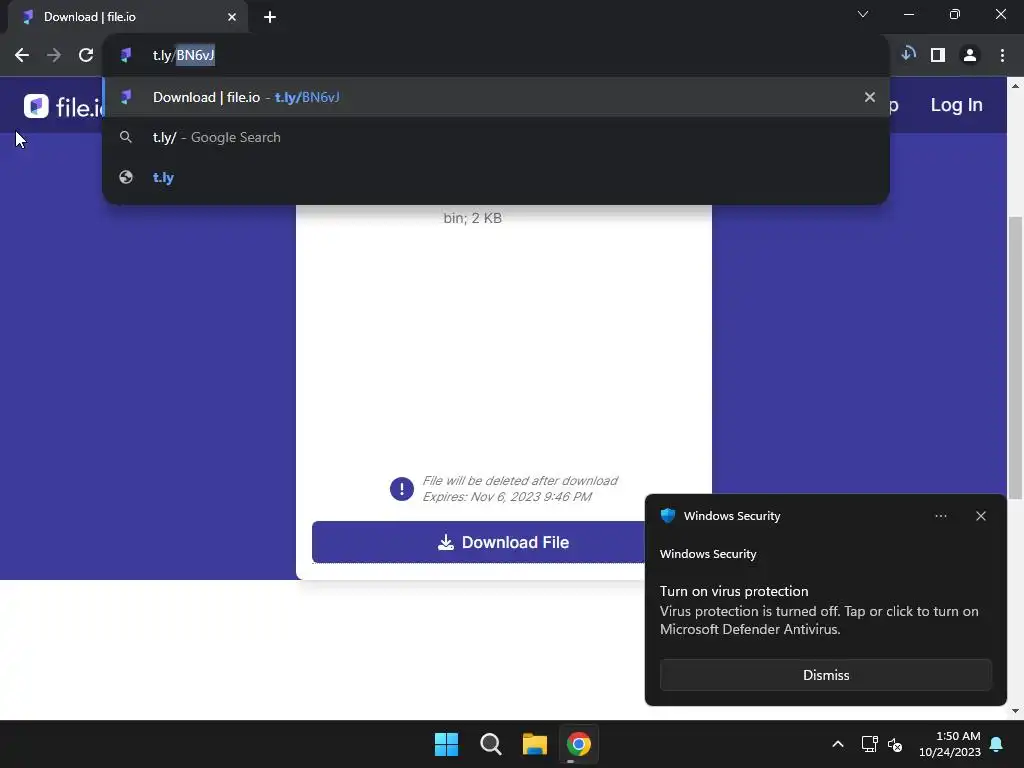Open the network status tray icon
Screen dimensions: 1024x768
(869, 744)
